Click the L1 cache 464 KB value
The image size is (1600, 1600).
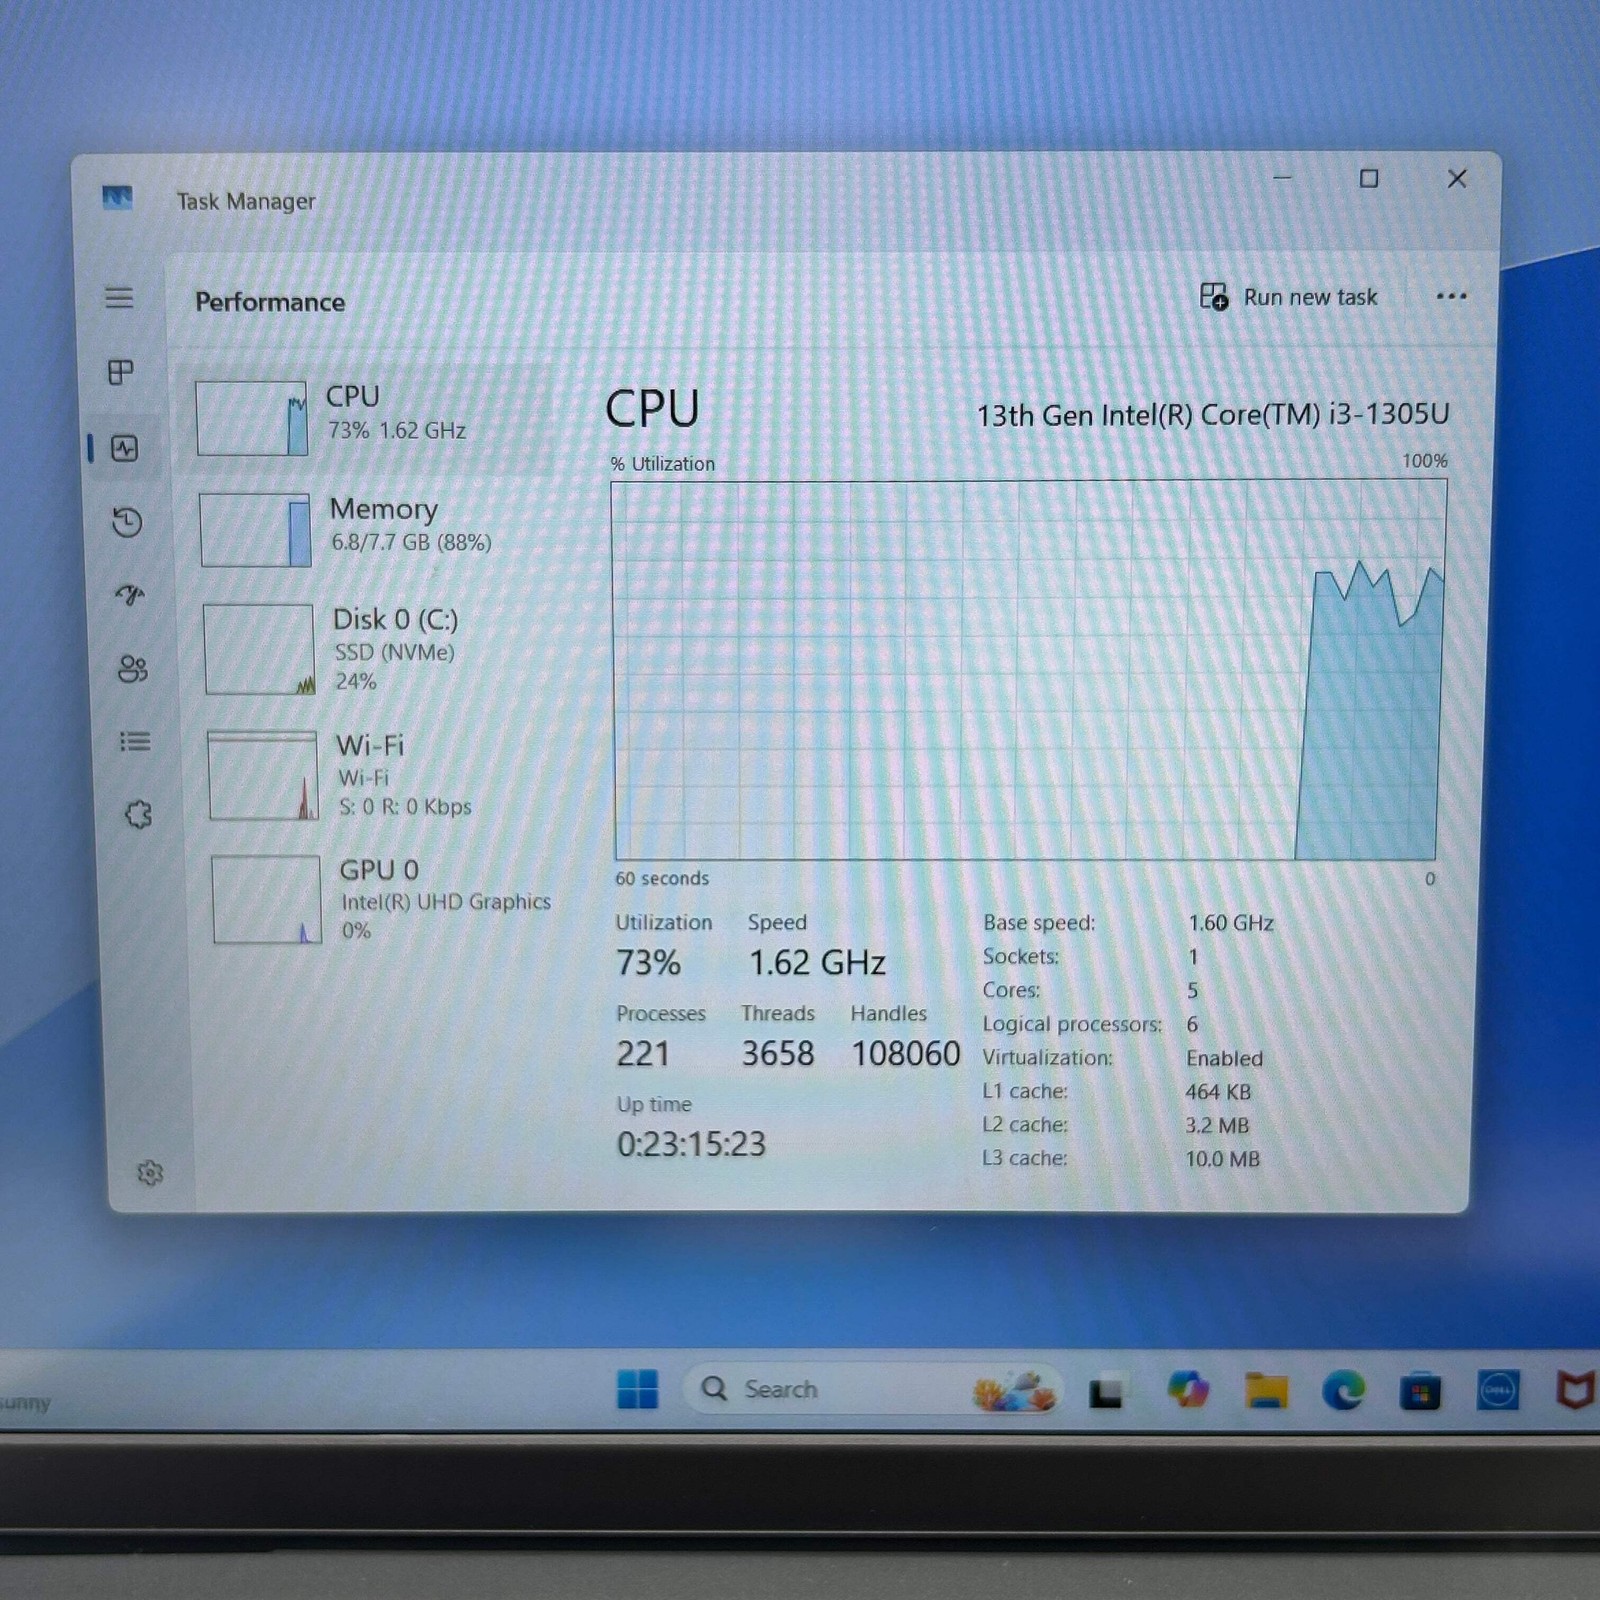[x=1218, y=1092]
